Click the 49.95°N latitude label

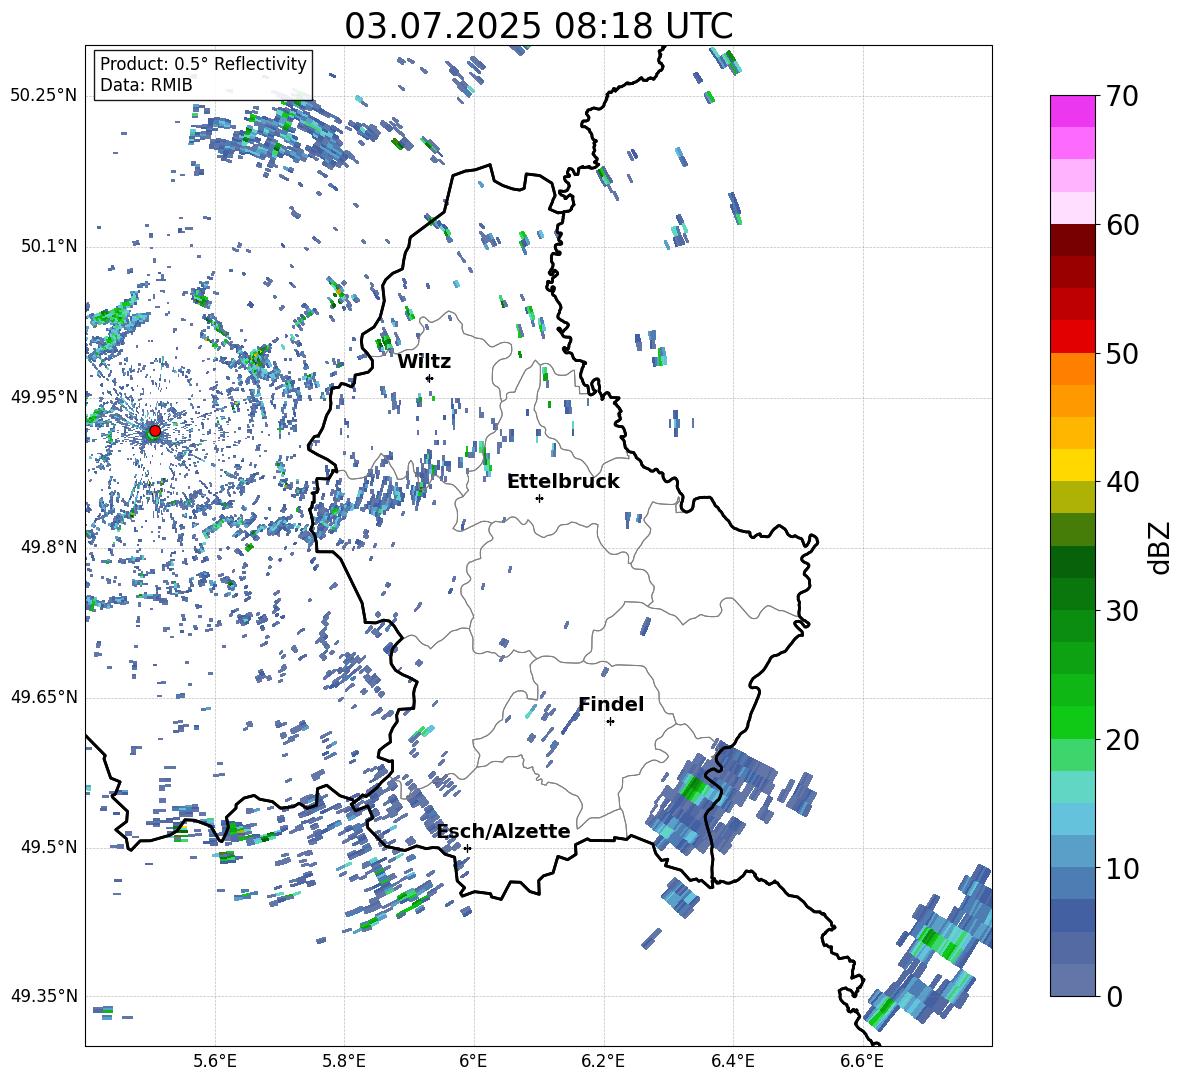point(44,397)
